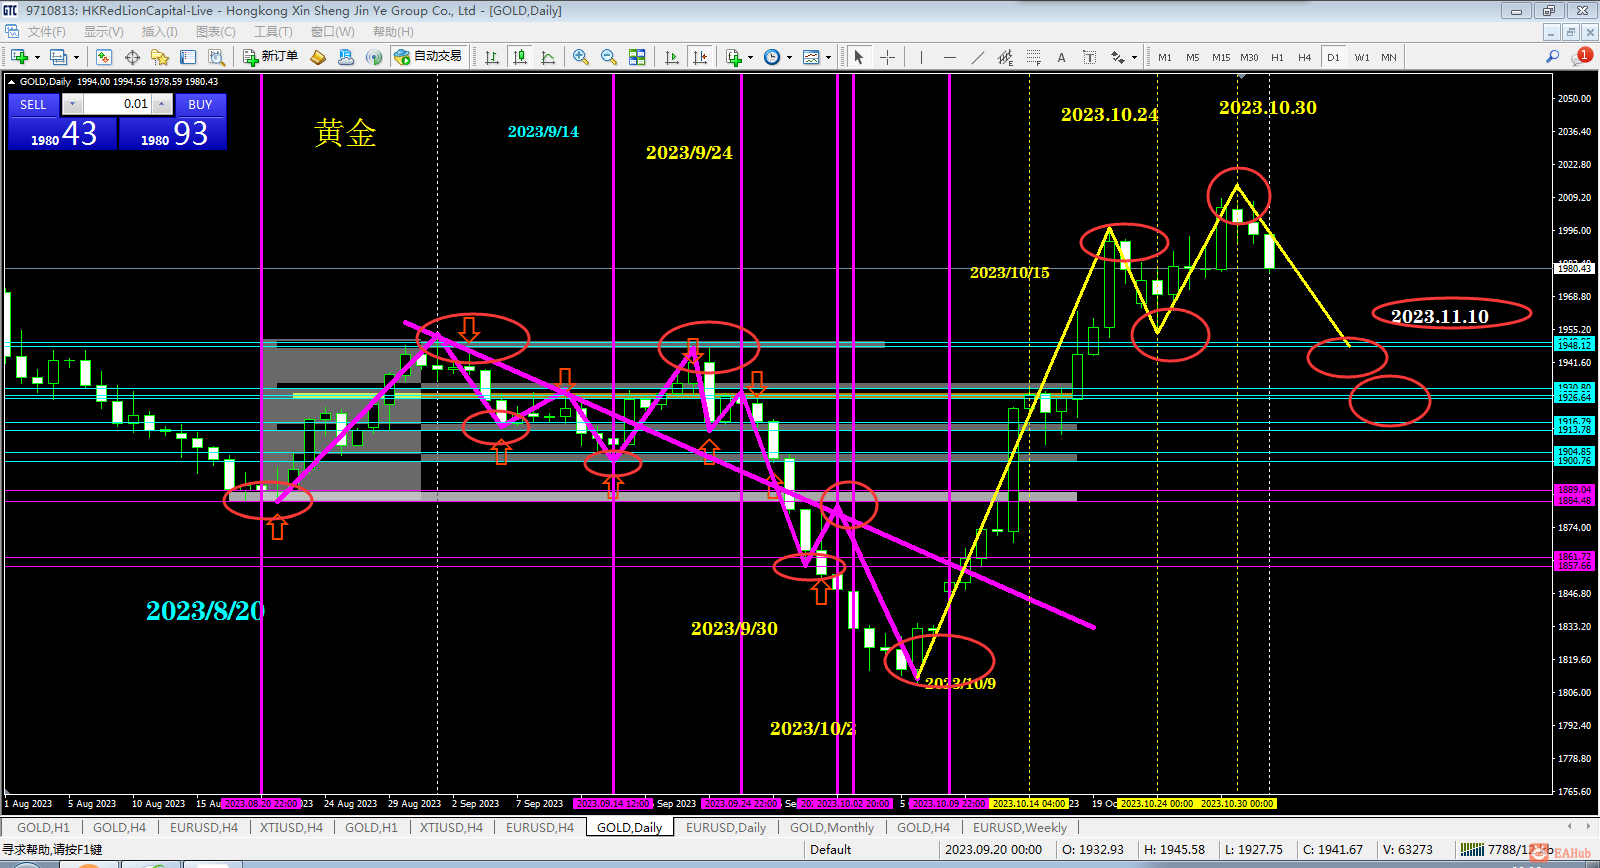Screen dimensions: 1600x868
Task: Select the equidistant channel tool
Action: tap(1005, 57)
